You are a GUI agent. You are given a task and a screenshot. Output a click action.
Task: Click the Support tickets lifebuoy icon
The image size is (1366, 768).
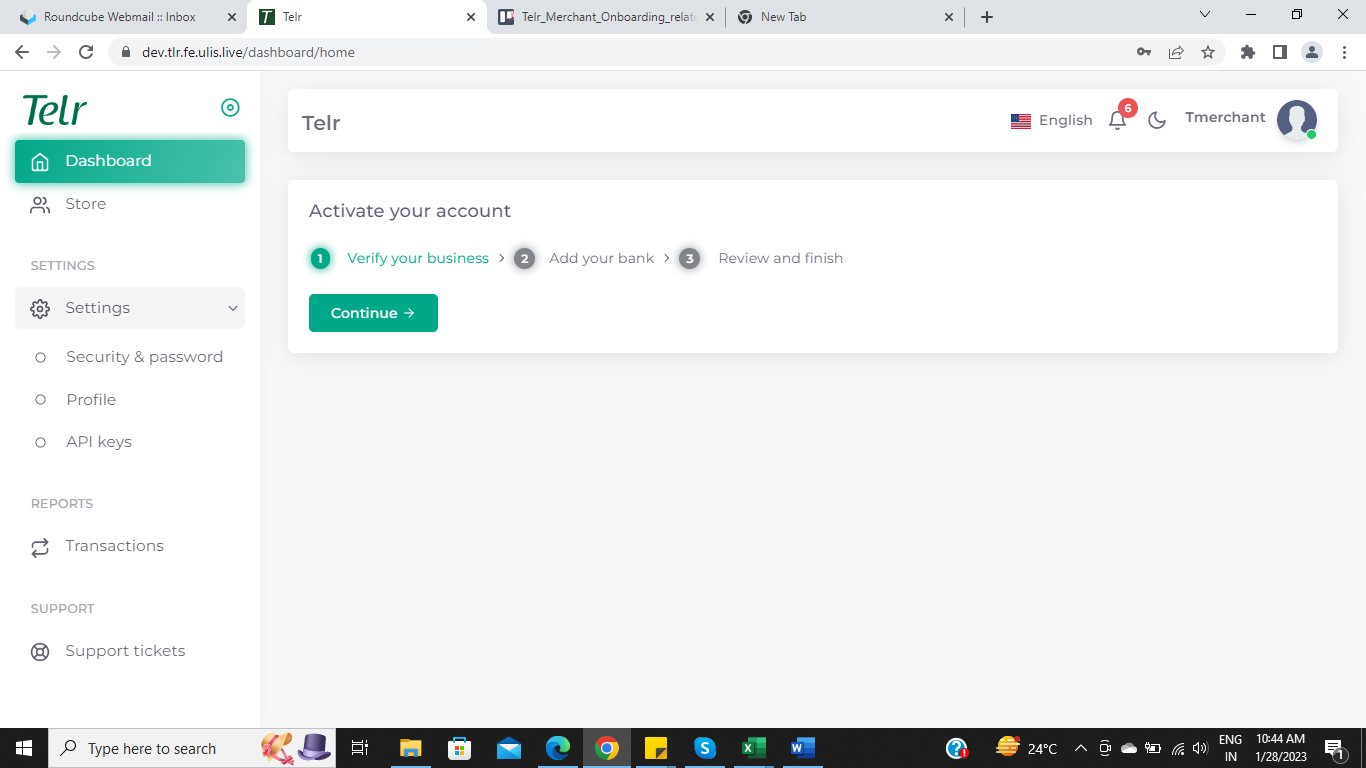40,652
